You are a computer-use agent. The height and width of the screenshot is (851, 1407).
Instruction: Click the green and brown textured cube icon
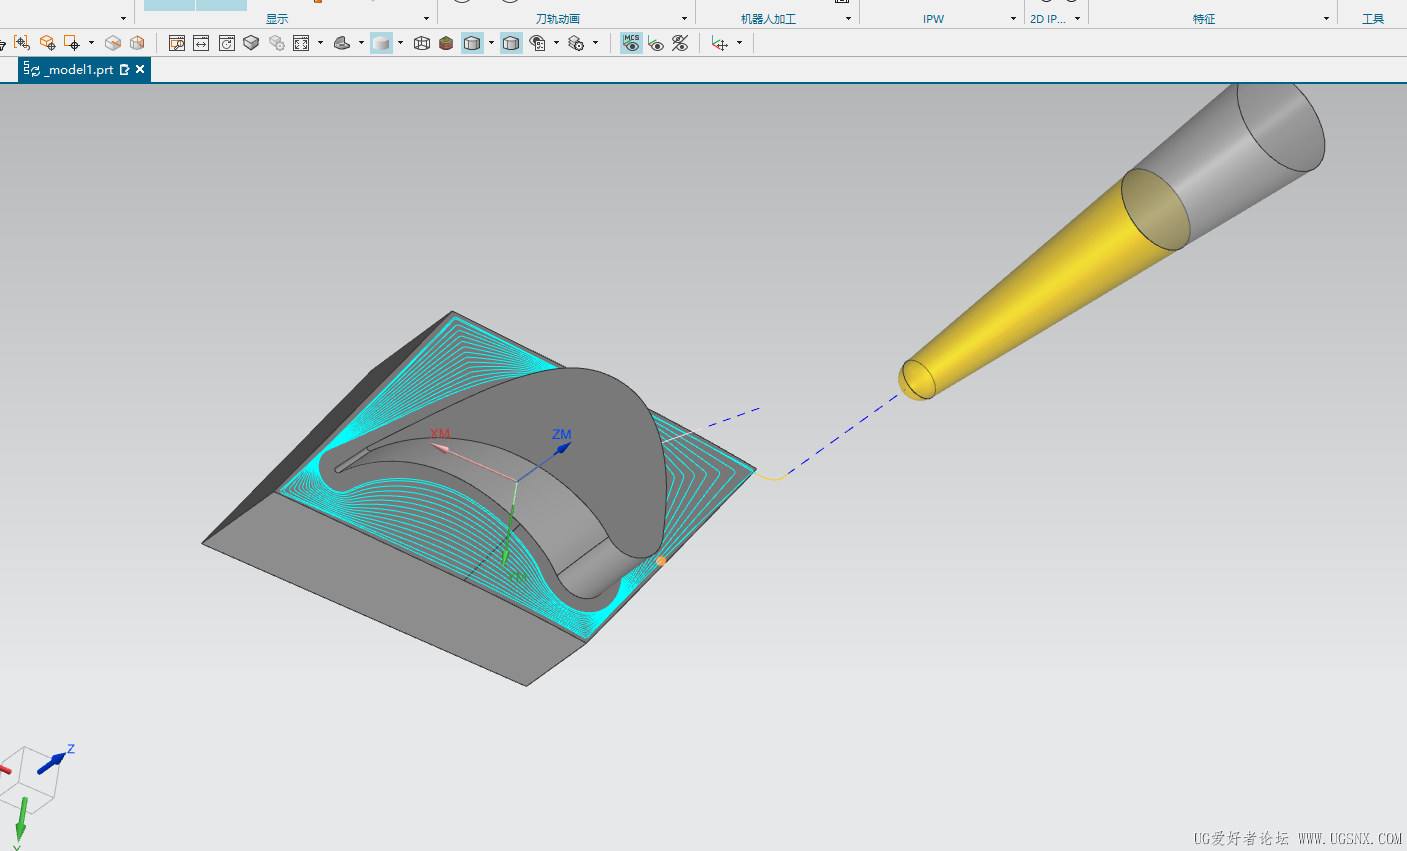click(446, 43)
